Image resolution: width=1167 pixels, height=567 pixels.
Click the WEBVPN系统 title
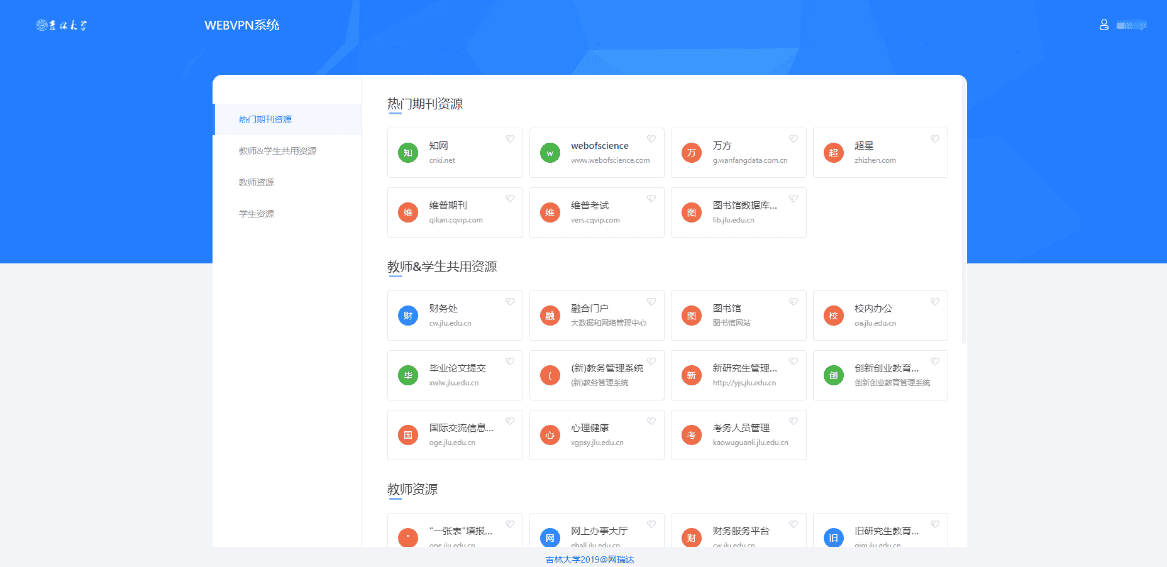coord(242,25)
